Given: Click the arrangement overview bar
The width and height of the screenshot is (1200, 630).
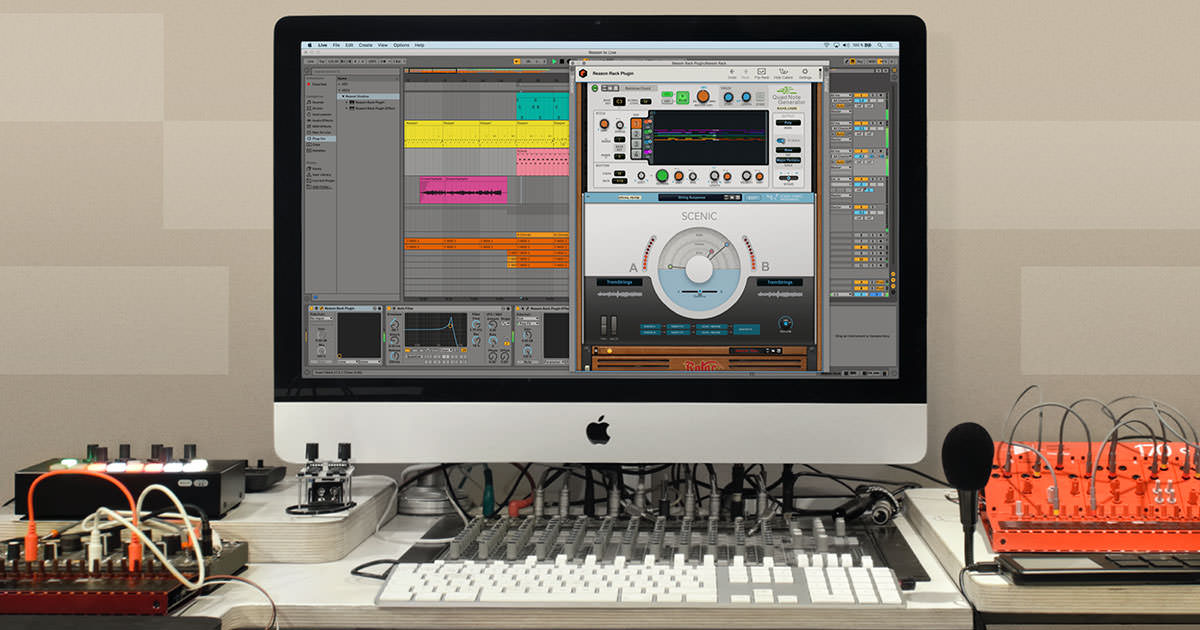Looking at the screenshot, I should tap(486, 71).
